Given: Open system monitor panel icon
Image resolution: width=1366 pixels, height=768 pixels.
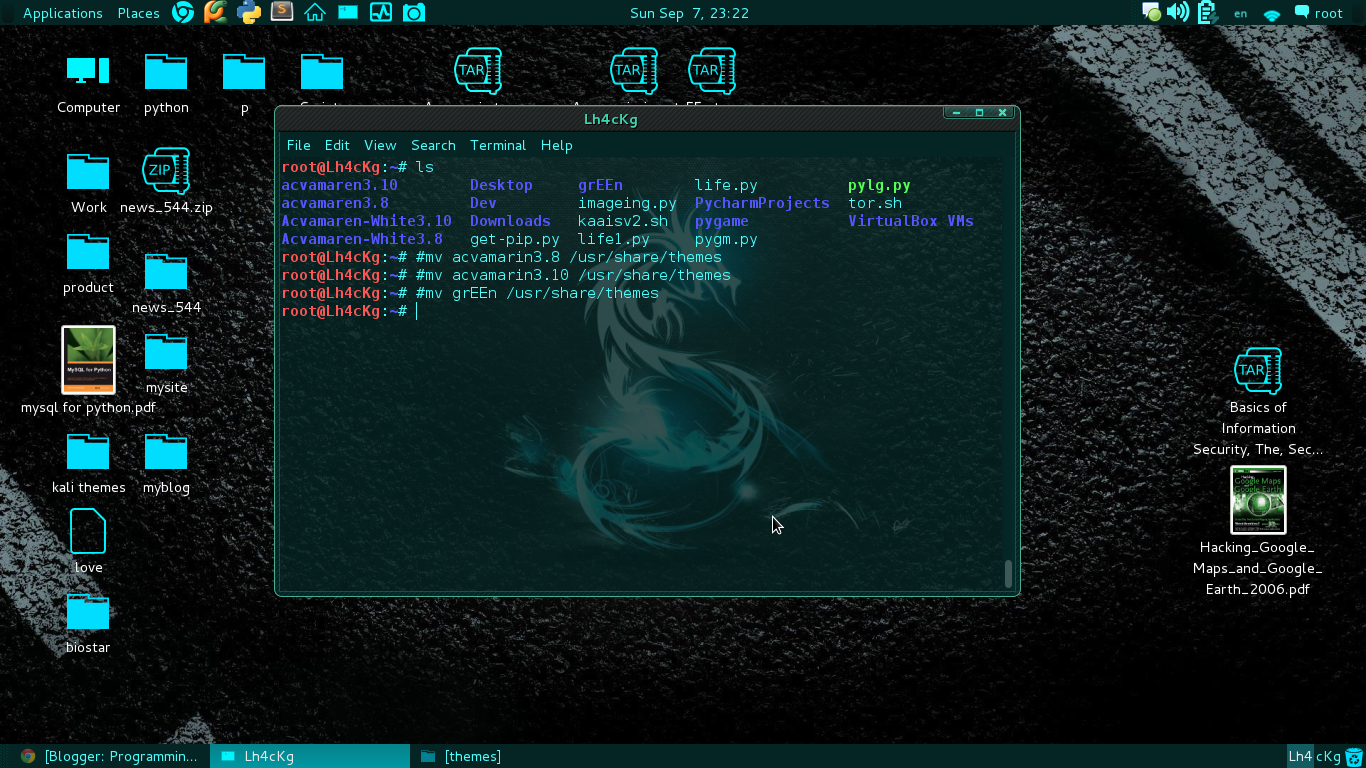Looking at the screenshot, I should (380, 12).
